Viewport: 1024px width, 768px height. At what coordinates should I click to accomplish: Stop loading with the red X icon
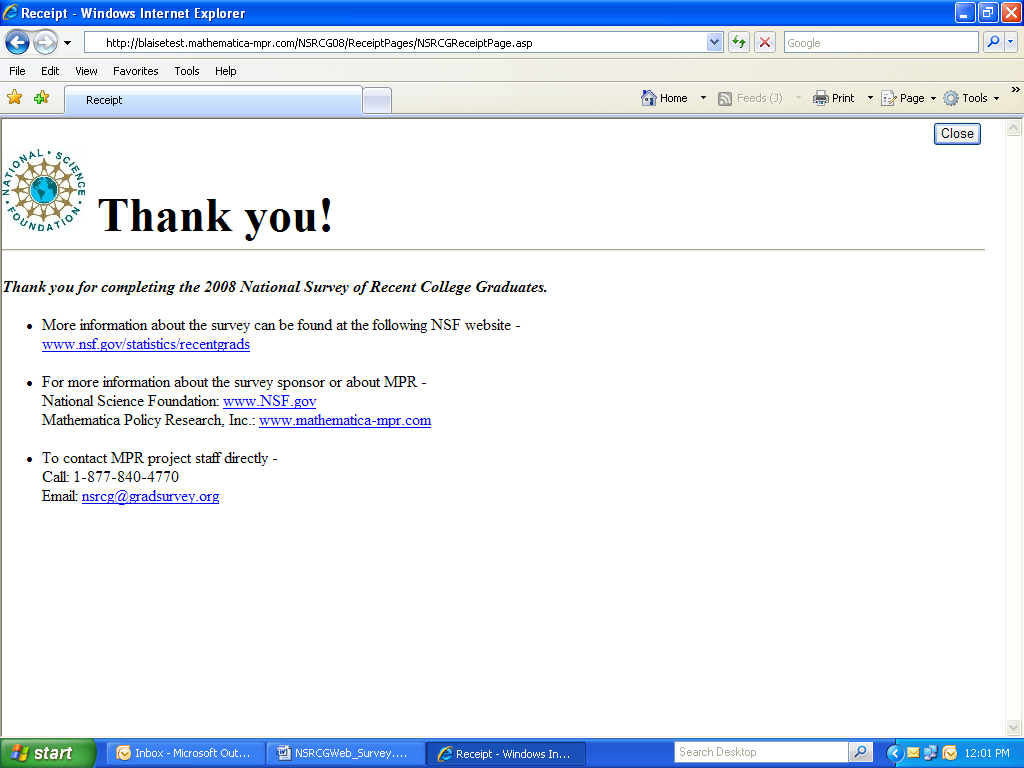click(x=765, y=43)
